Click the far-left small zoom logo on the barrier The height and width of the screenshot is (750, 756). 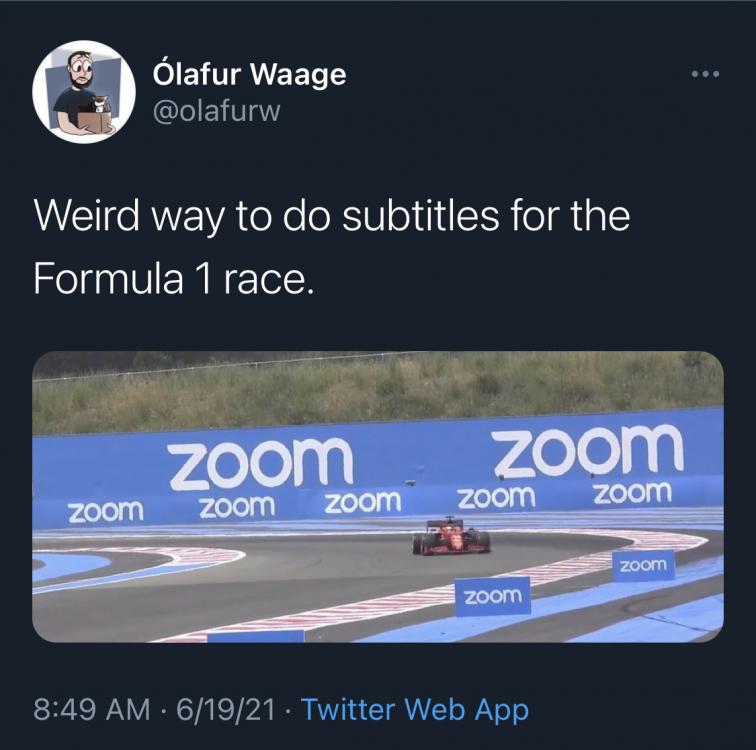(105, 511)
